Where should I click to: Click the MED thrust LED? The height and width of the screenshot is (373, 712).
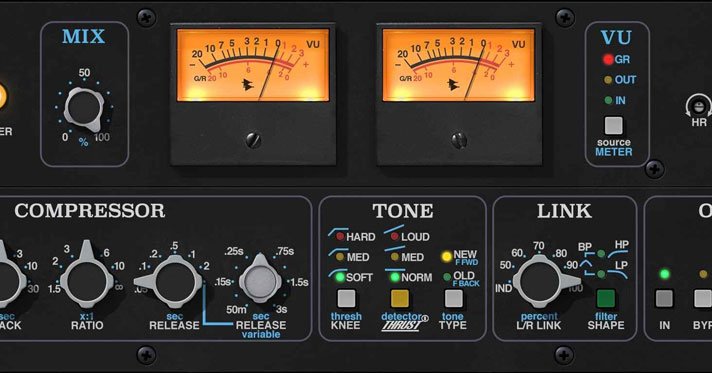[x=394, y=257]
